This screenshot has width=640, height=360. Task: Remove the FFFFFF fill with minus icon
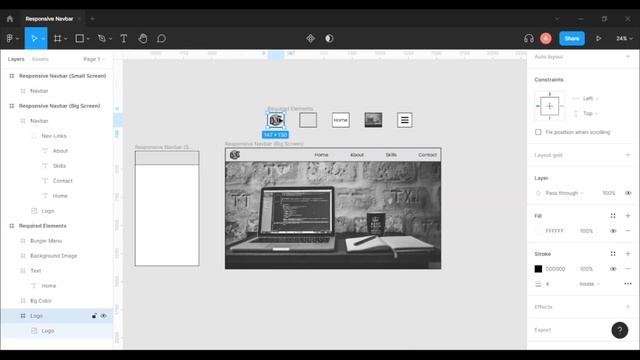point(628,231)
